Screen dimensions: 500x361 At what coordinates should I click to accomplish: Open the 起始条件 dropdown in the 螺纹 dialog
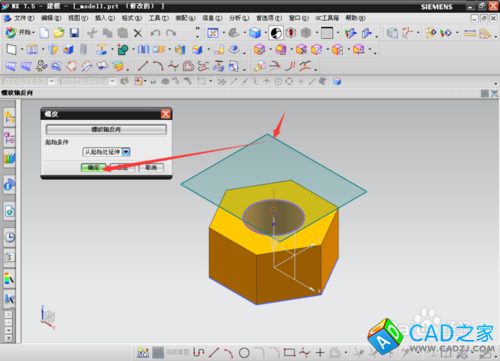(106, 152)
